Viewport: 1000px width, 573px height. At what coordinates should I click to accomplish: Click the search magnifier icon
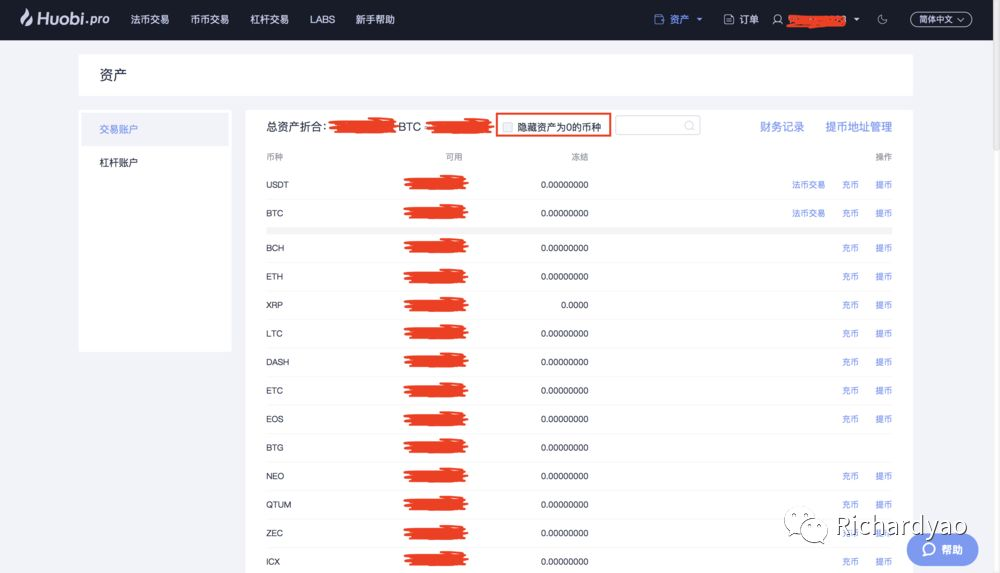tap(689, 126)
